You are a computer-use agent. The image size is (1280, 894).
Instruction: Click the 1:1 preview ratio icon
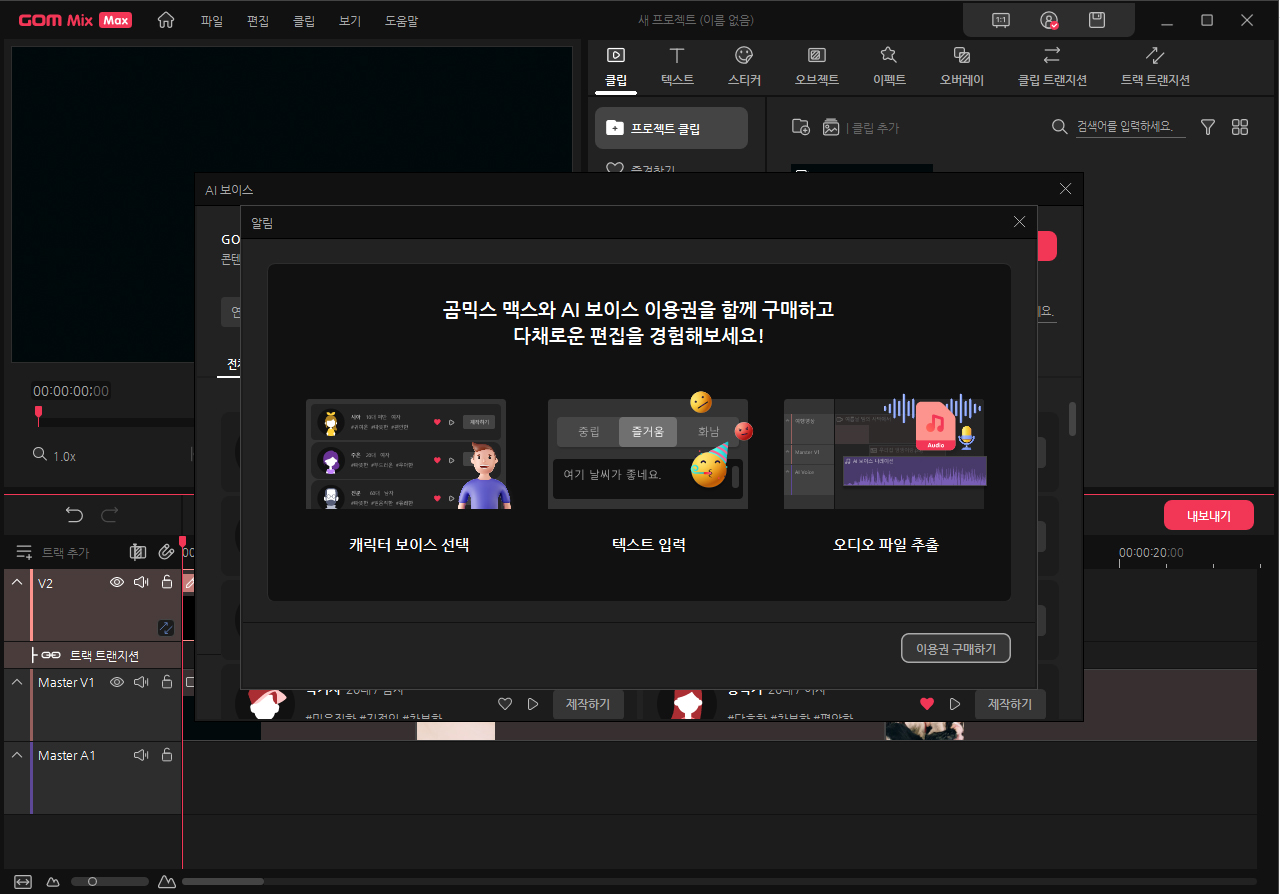1000,19
